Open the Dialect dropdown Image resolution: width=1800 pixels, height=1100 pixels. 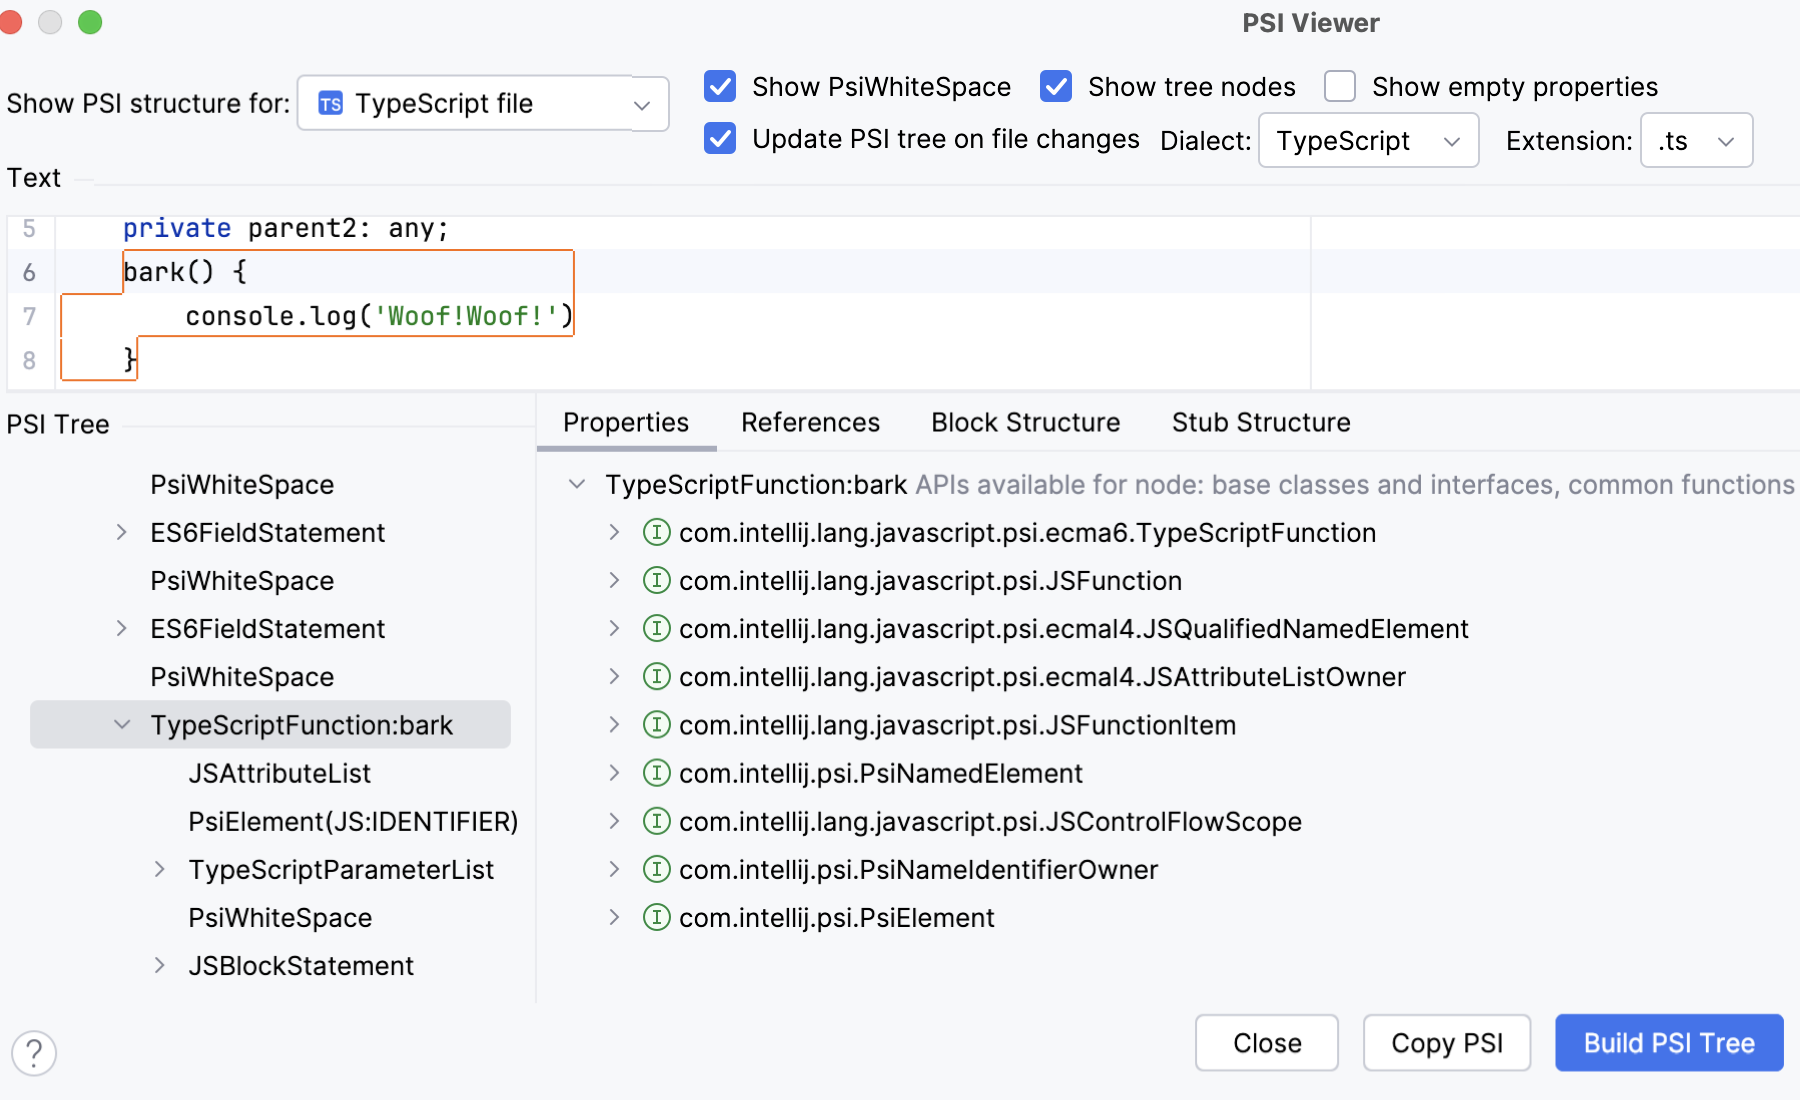1367,141
